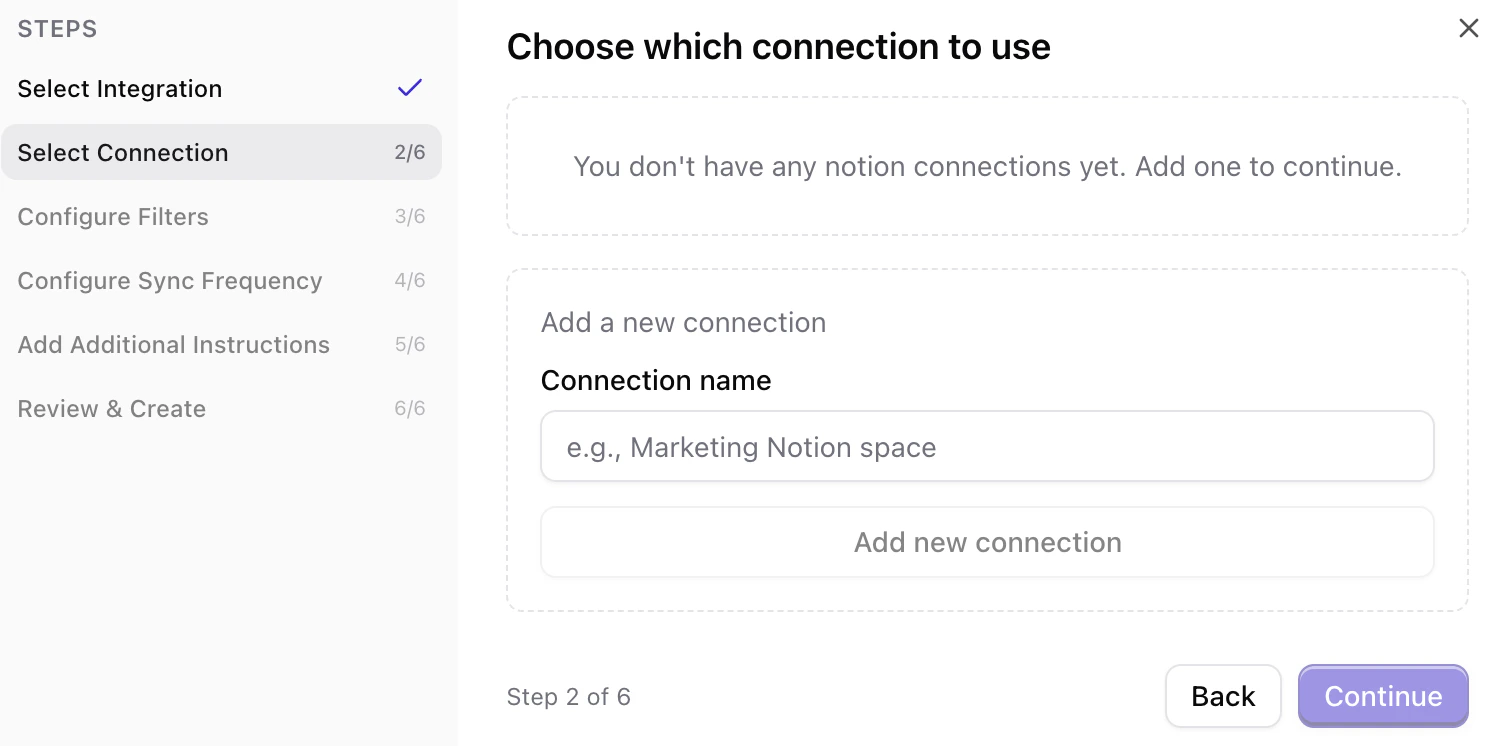Click the Back button
This screenshot has height=746, width=1494.
(x=1223, y=696)
